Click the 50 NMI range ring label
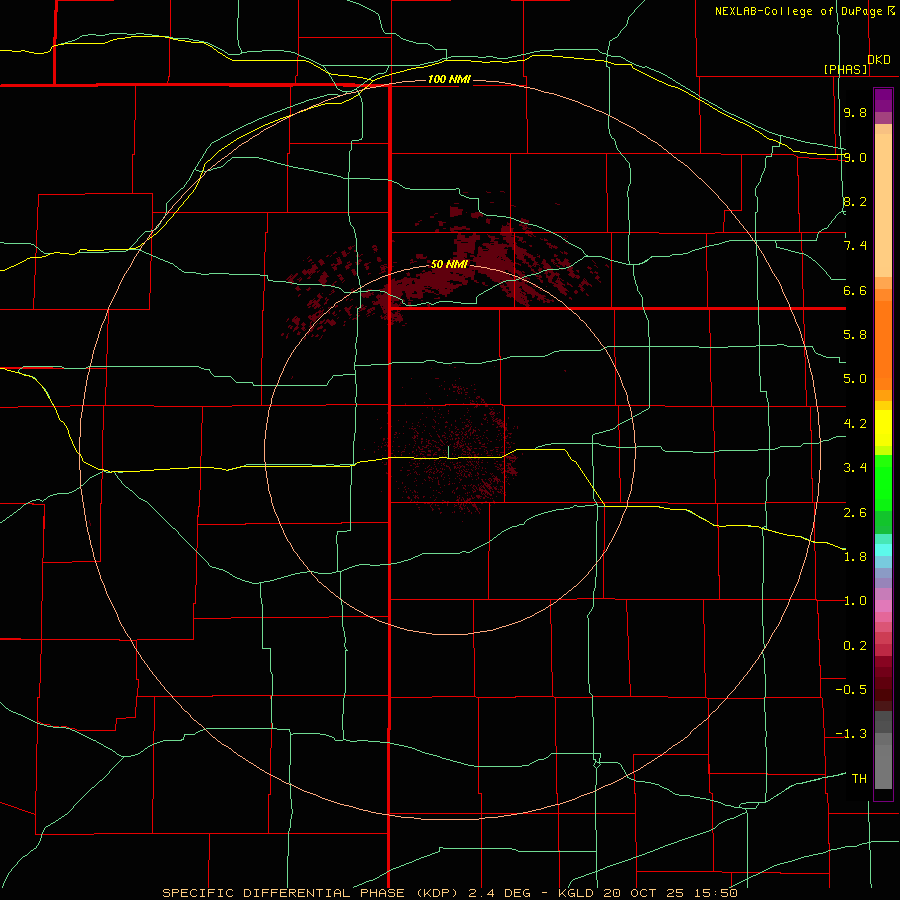This screenshot has width=900, height=900. point(449,264)
